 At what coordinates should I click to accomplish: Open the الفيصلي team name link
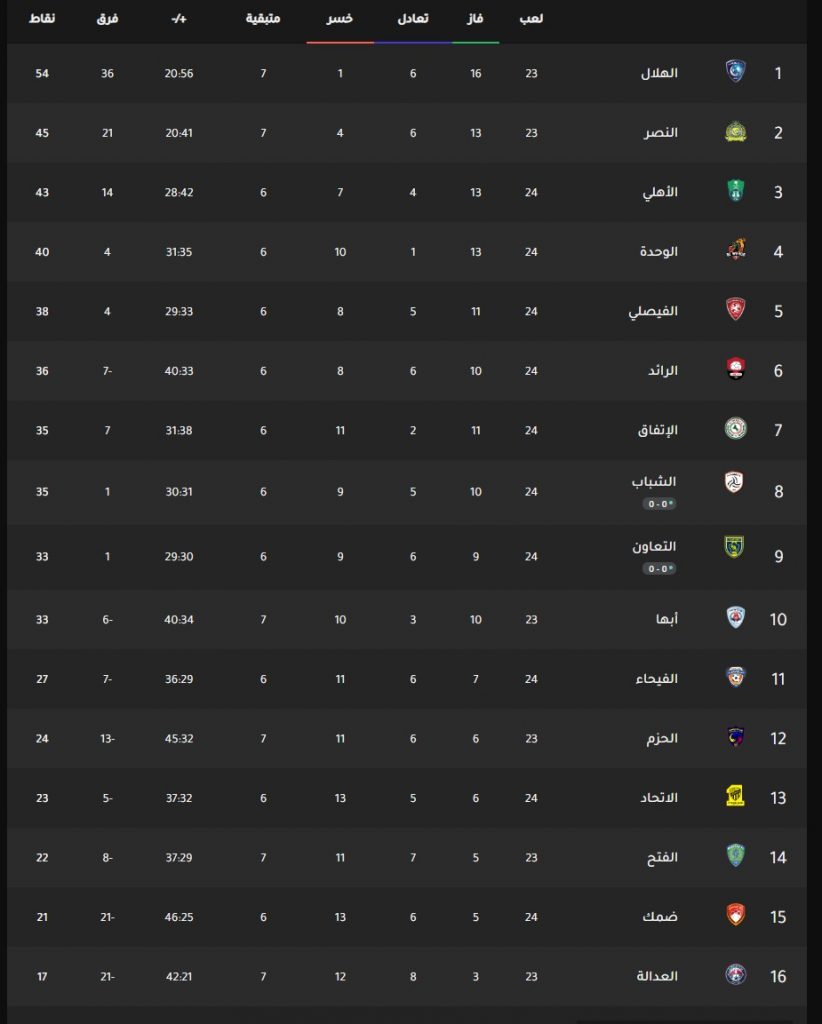tap(653, 312)
